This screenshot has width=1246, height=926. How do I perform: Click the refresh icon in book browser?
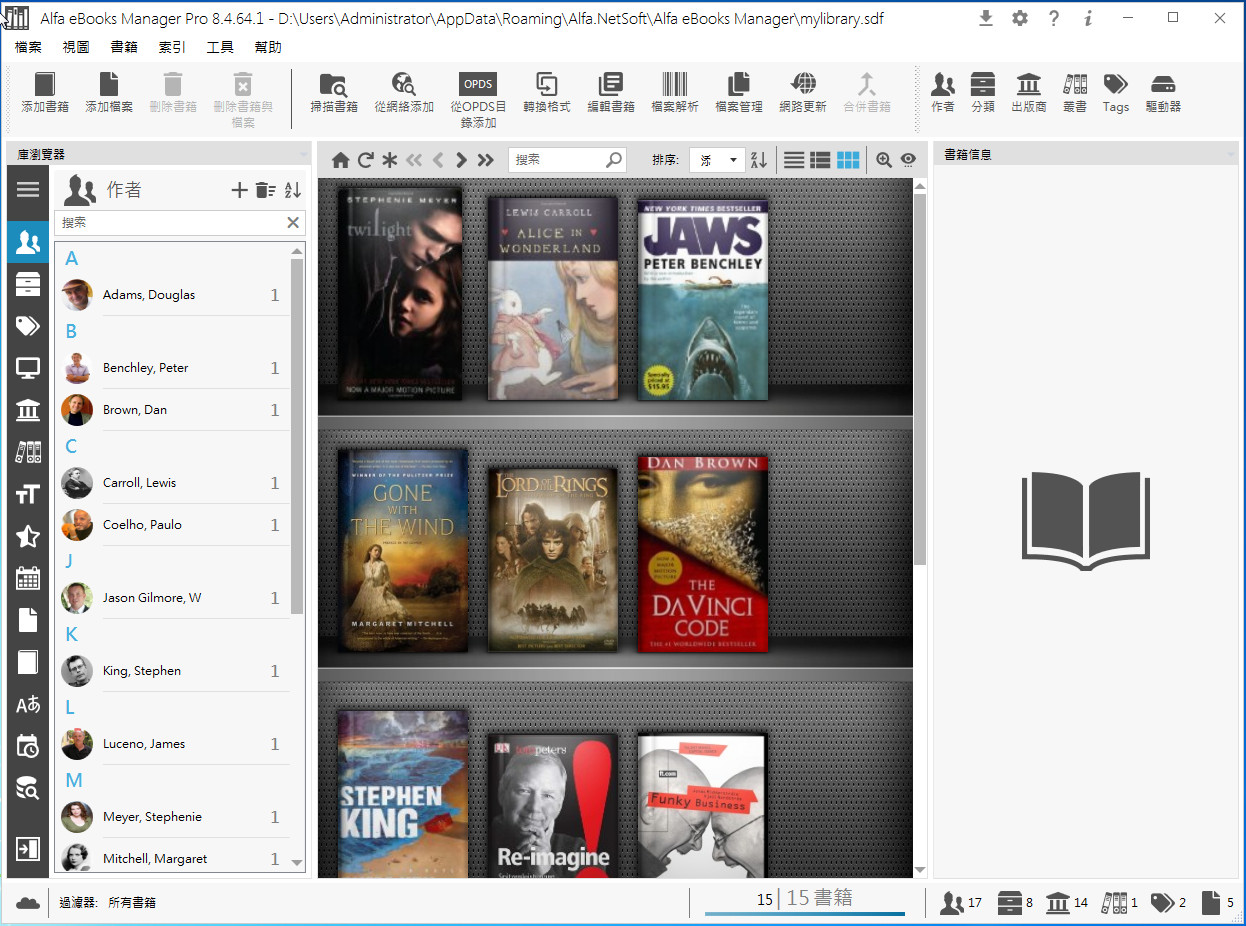(366, 160)
